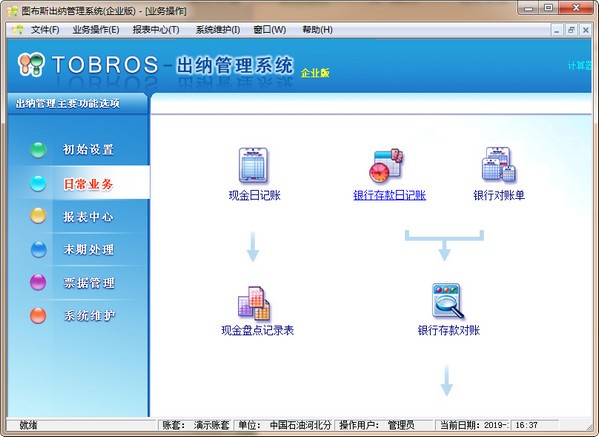Open the 文件(F) menu
The image size is (599, 437).
pyautogui.click(x=45, y=29)
